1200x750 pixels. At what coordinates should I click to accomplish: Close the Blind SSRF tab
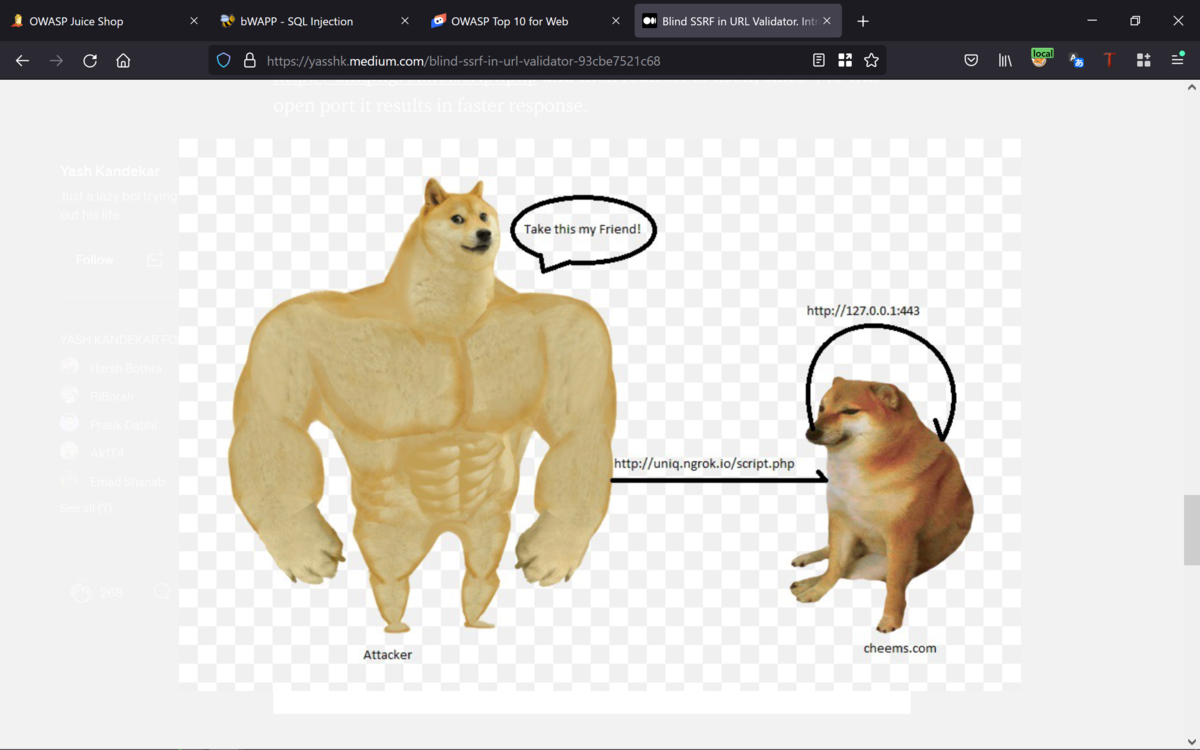(827, 21)
